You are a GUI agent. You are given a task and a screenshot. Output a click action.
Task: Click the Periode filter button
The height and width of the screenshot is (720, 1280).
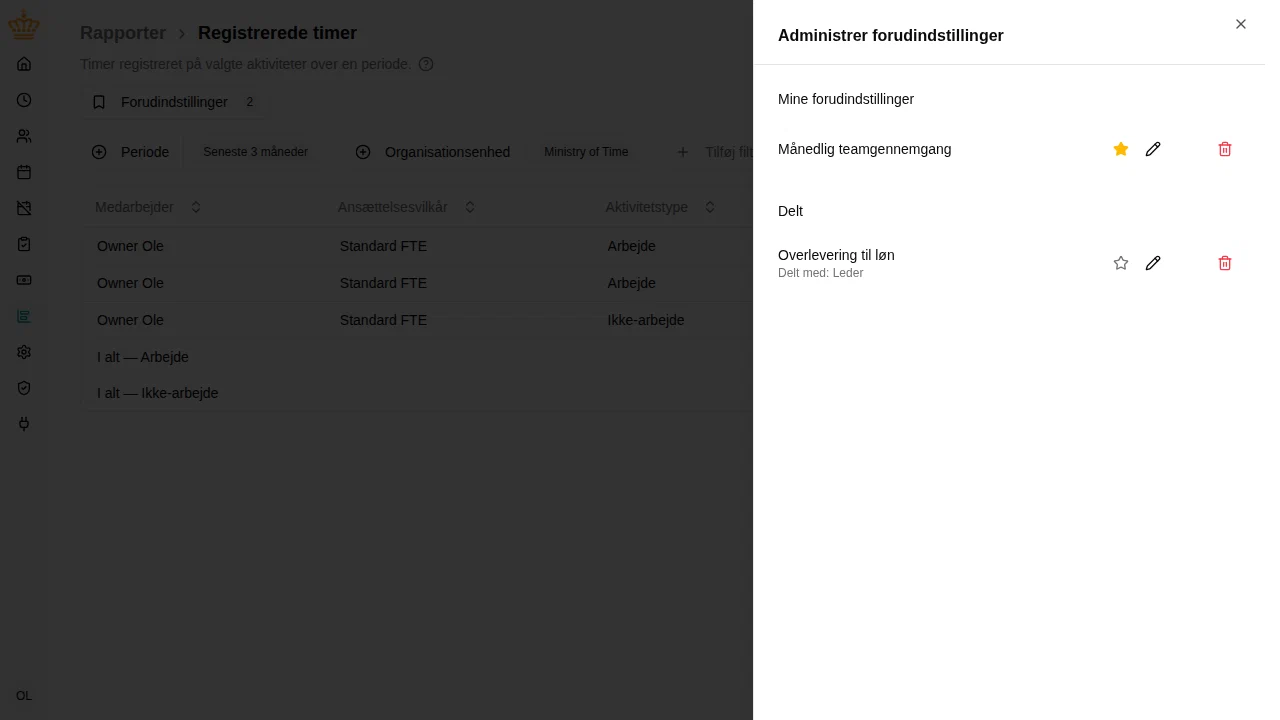coord(131,152)
